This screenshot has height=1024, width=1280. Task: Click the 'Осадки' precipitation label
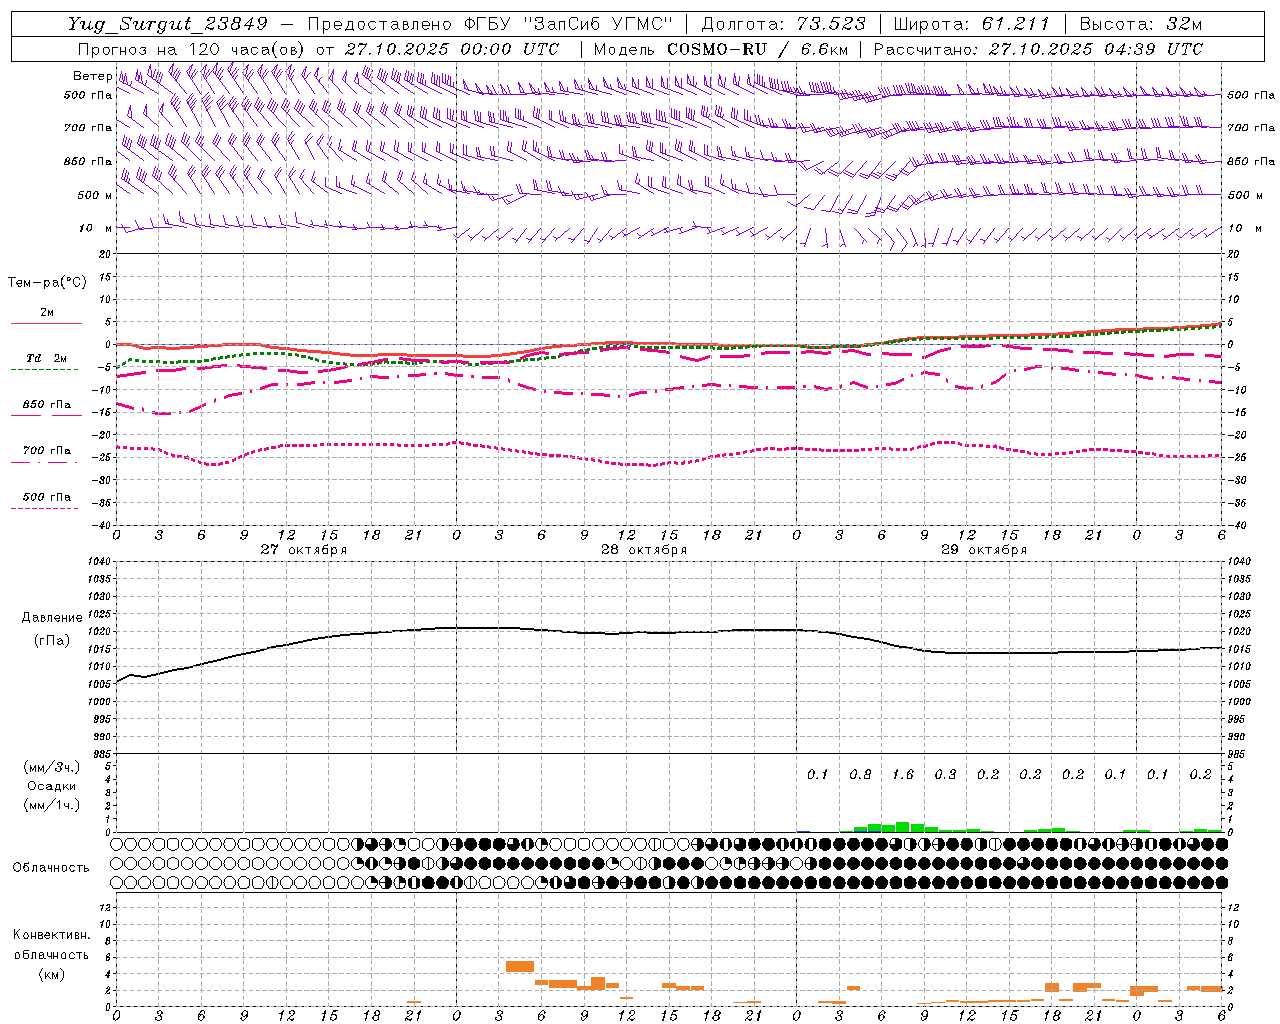tap(51, 786)
